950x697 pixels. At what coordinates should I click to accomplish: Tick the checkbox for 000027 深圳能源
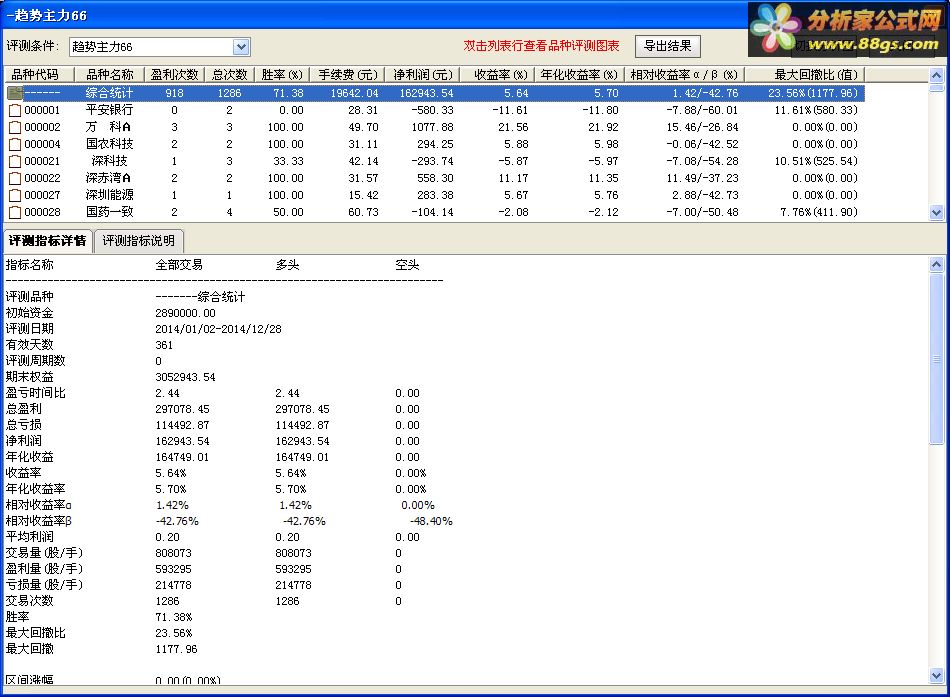[x=15, y=195]
